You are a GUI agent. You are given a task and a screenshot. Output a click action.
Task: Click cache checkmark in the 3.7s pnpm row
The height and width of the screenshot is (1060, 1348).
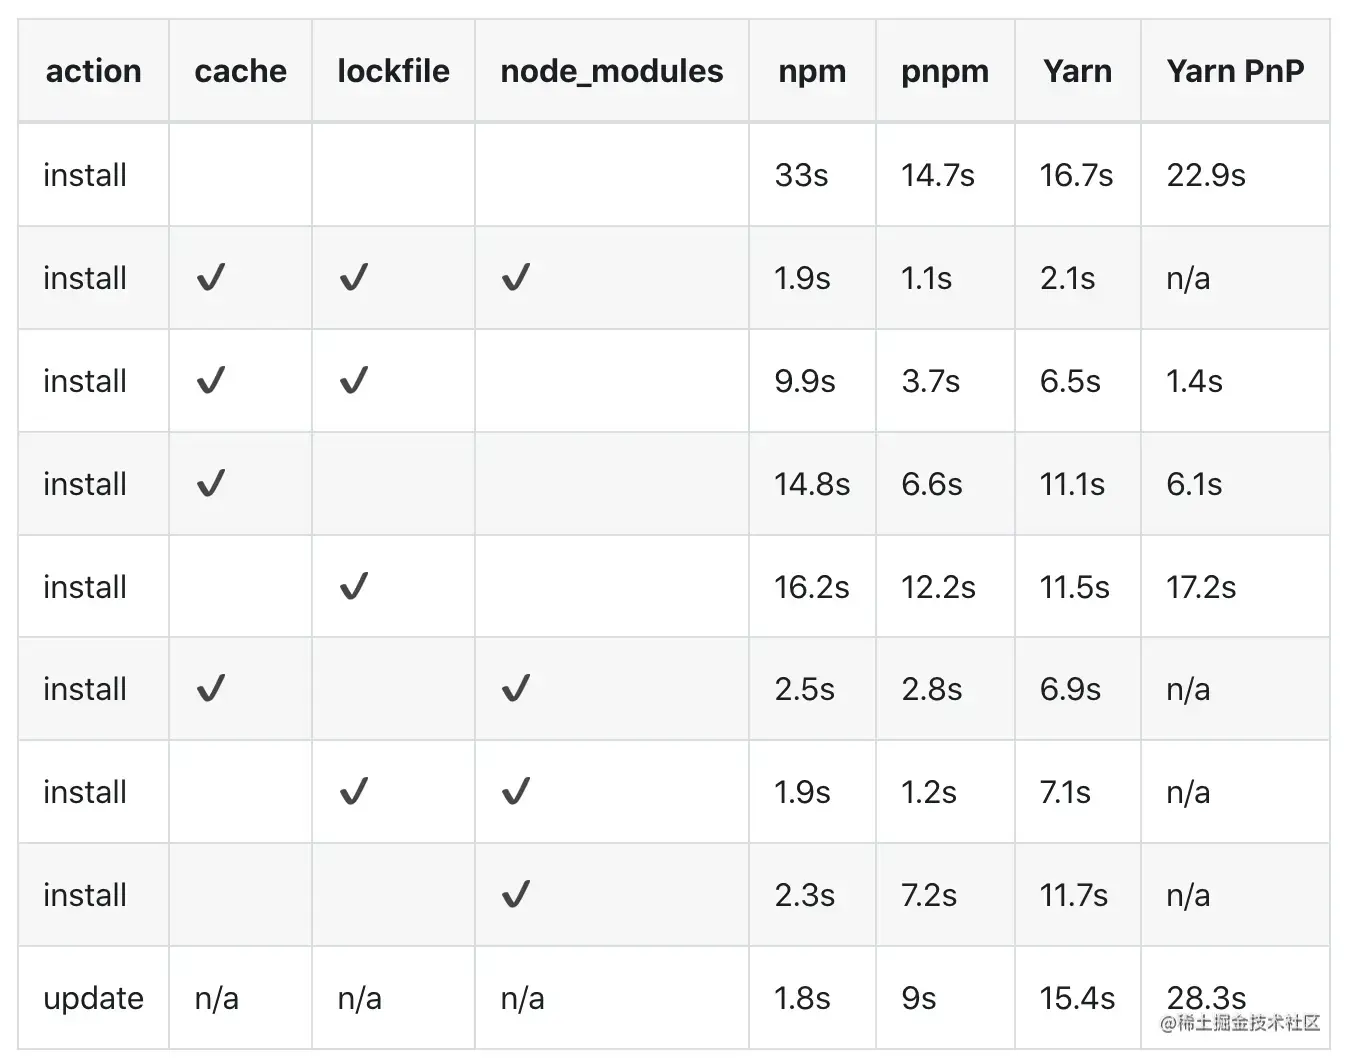[211, 381]
